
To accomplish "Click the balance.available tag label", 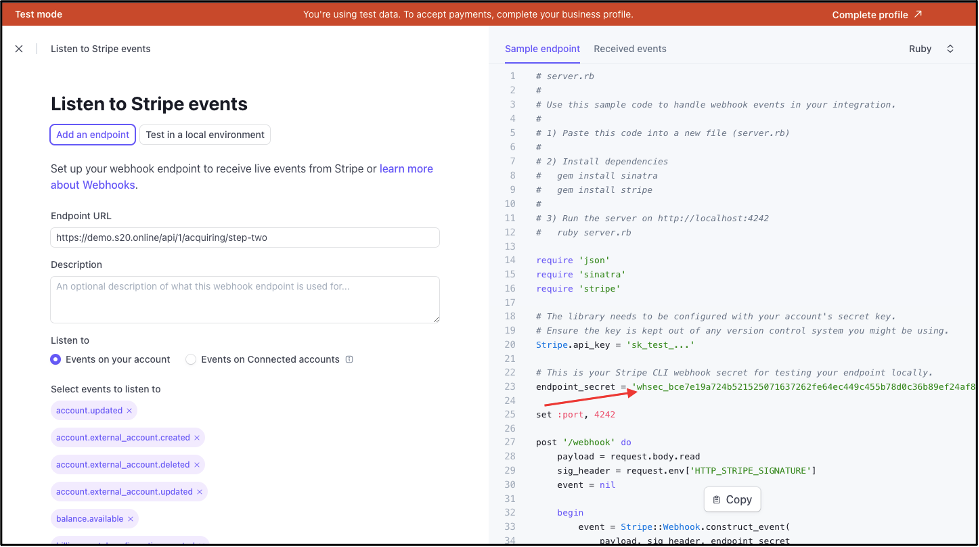I will [89, 519].
